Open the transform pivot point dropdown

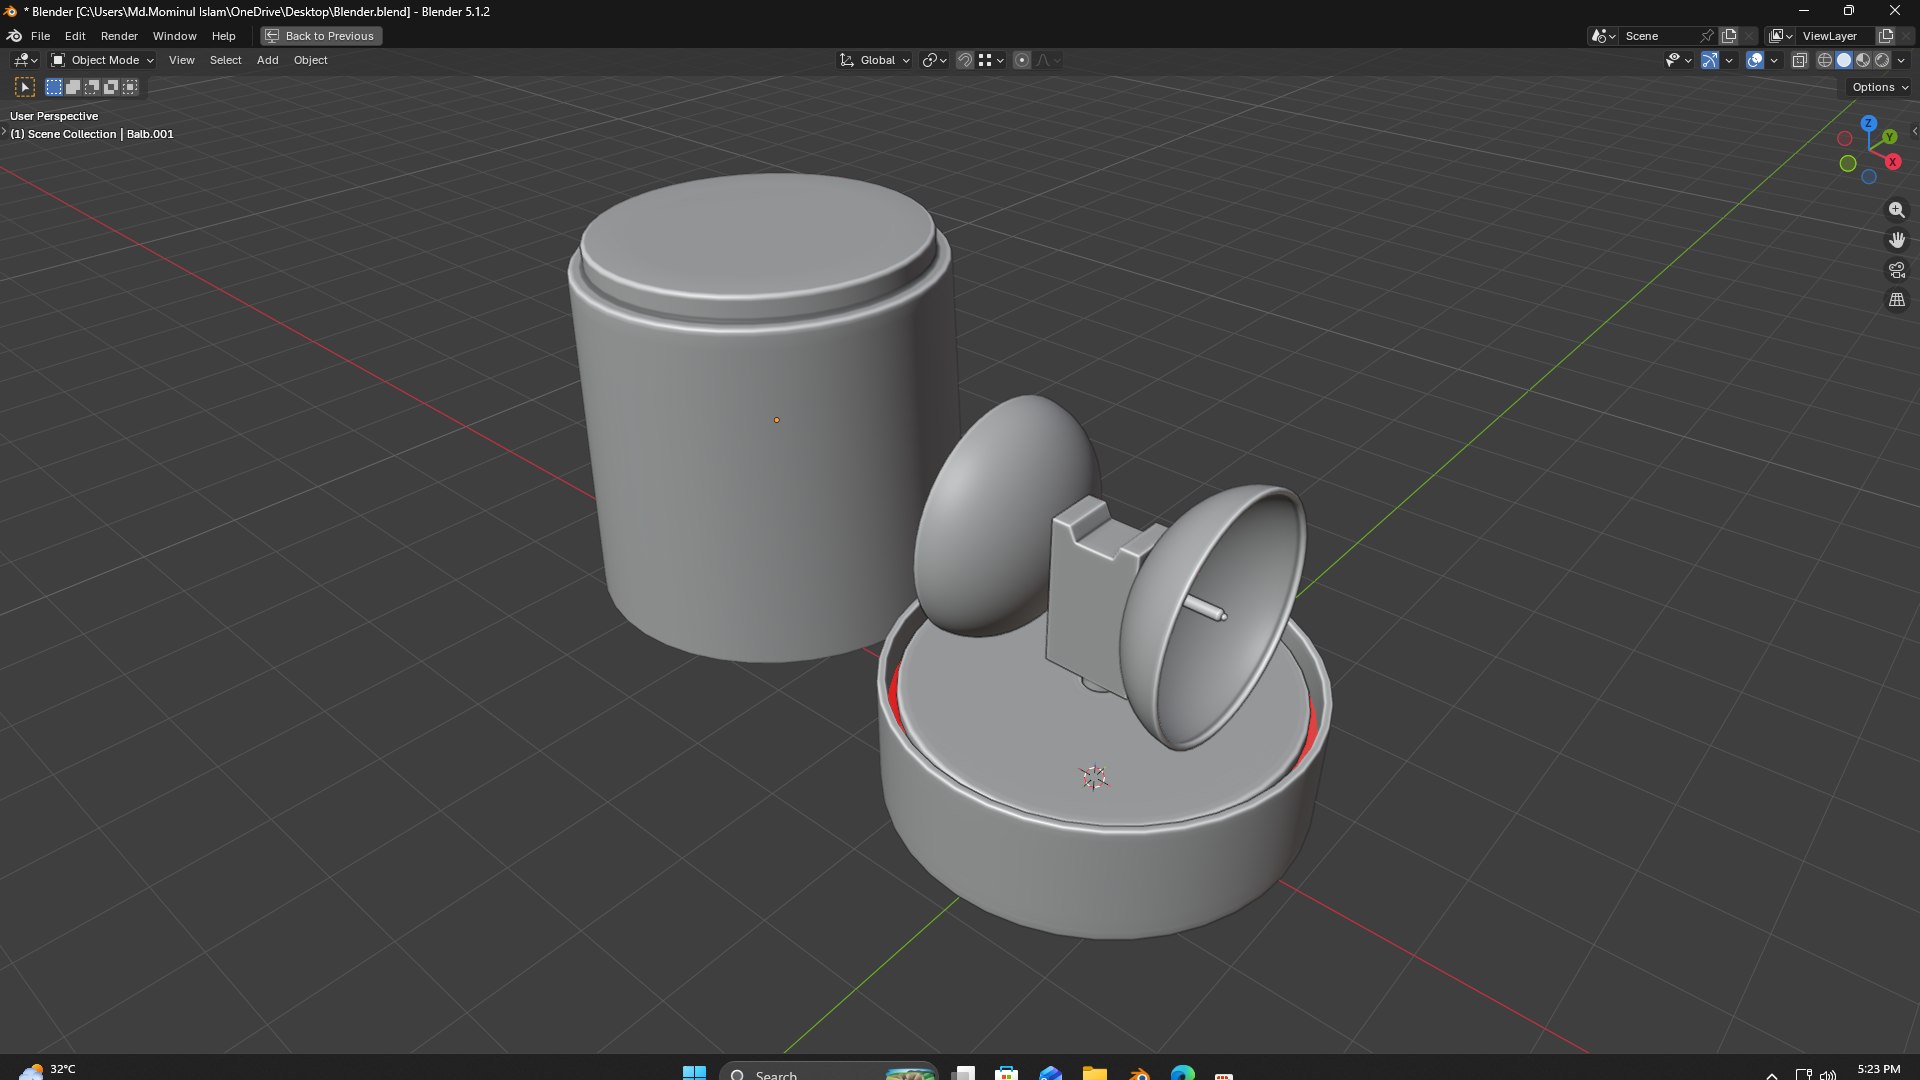pos(934,60)
